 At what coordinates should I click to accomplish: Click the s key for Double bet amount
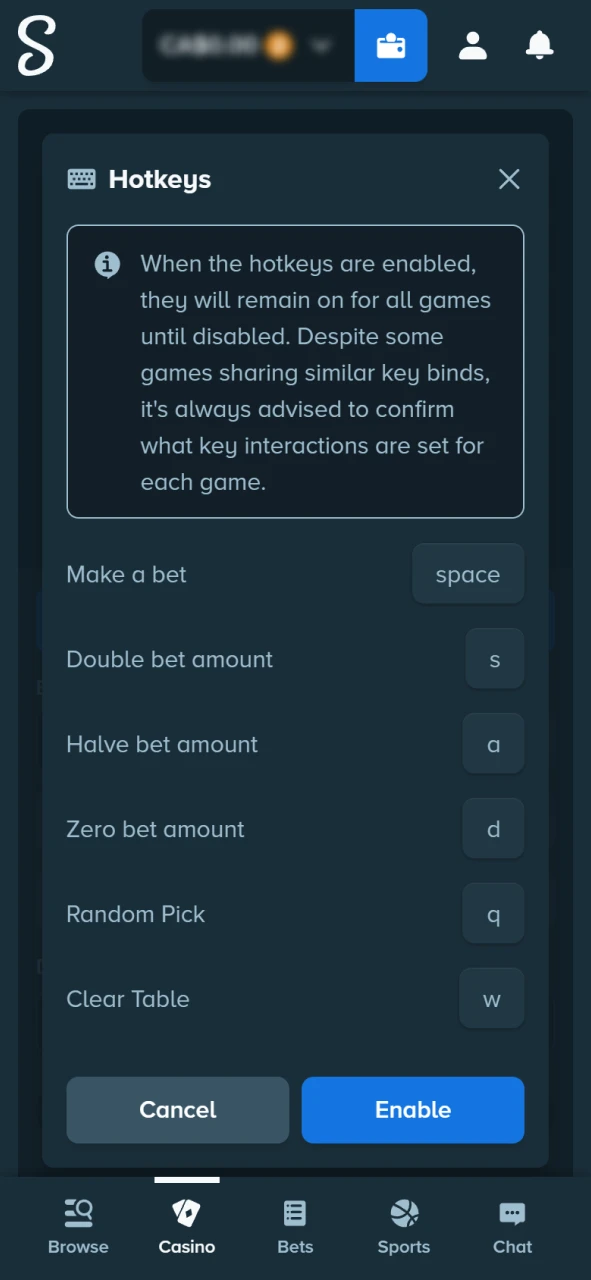494,659
